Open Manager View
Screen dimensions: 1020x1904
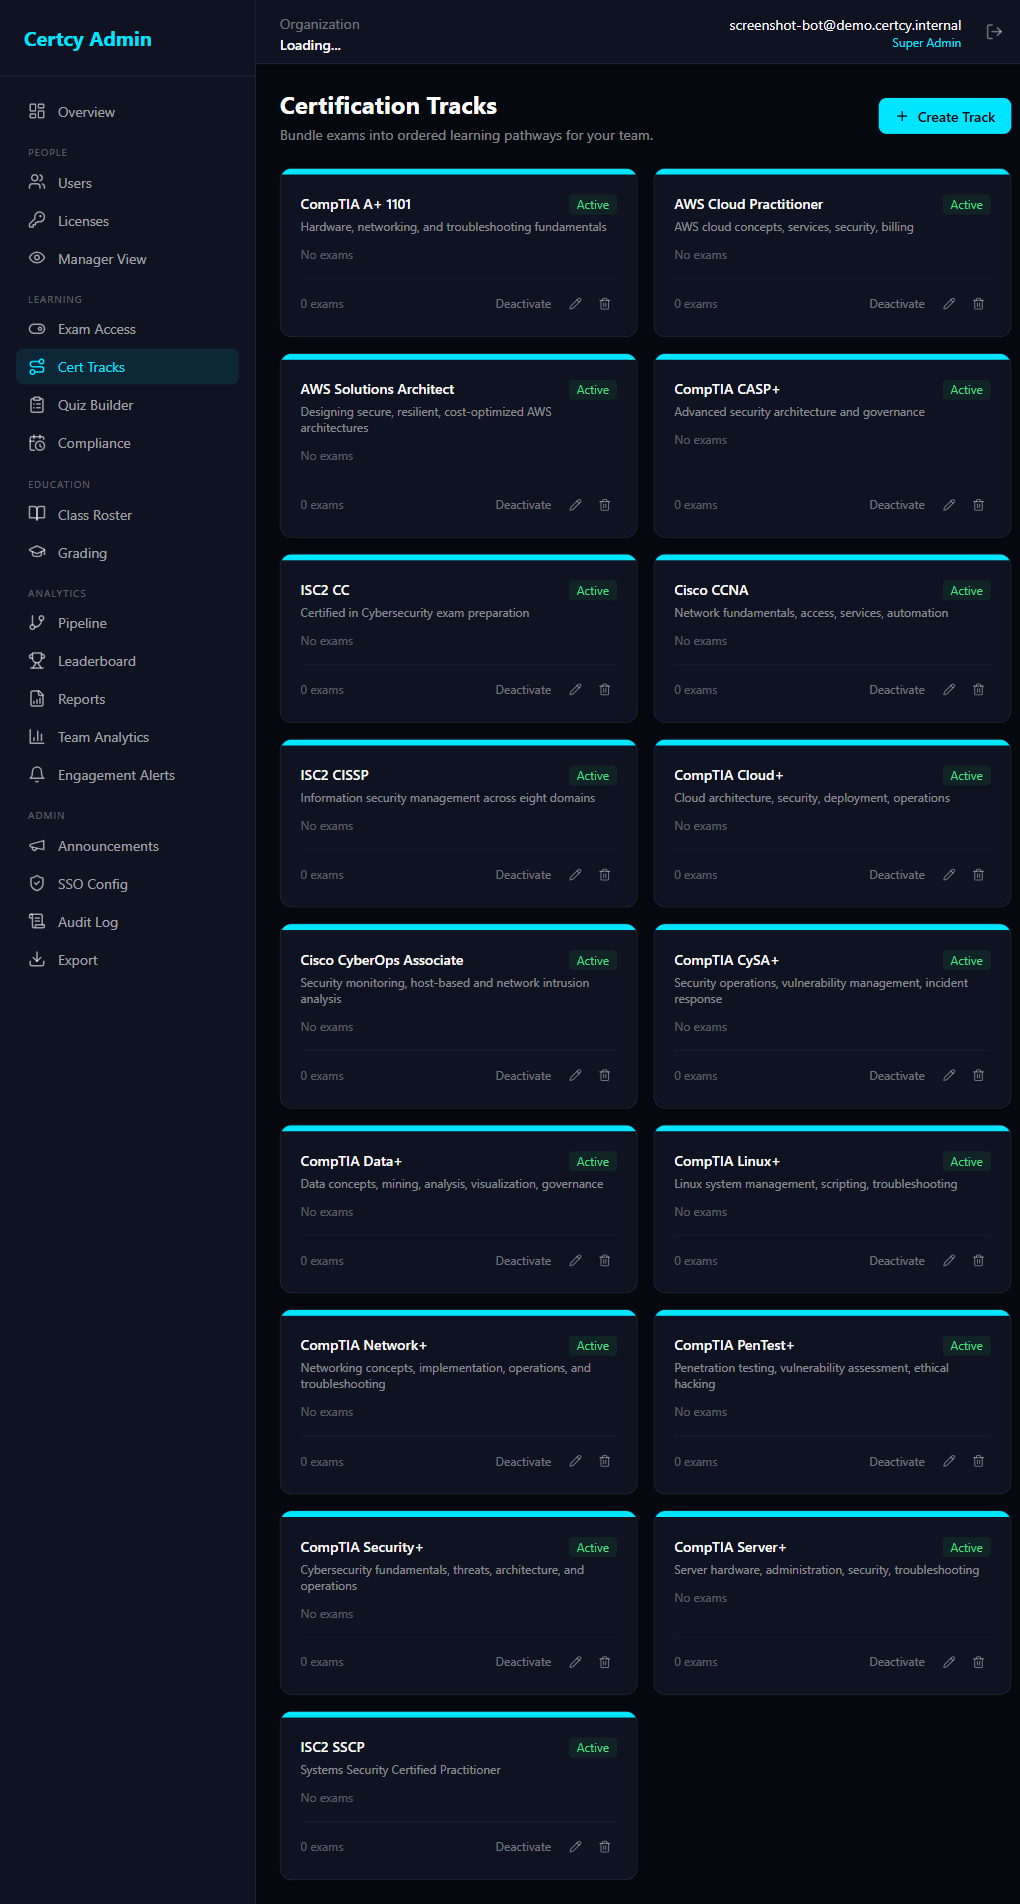(128, 259)
